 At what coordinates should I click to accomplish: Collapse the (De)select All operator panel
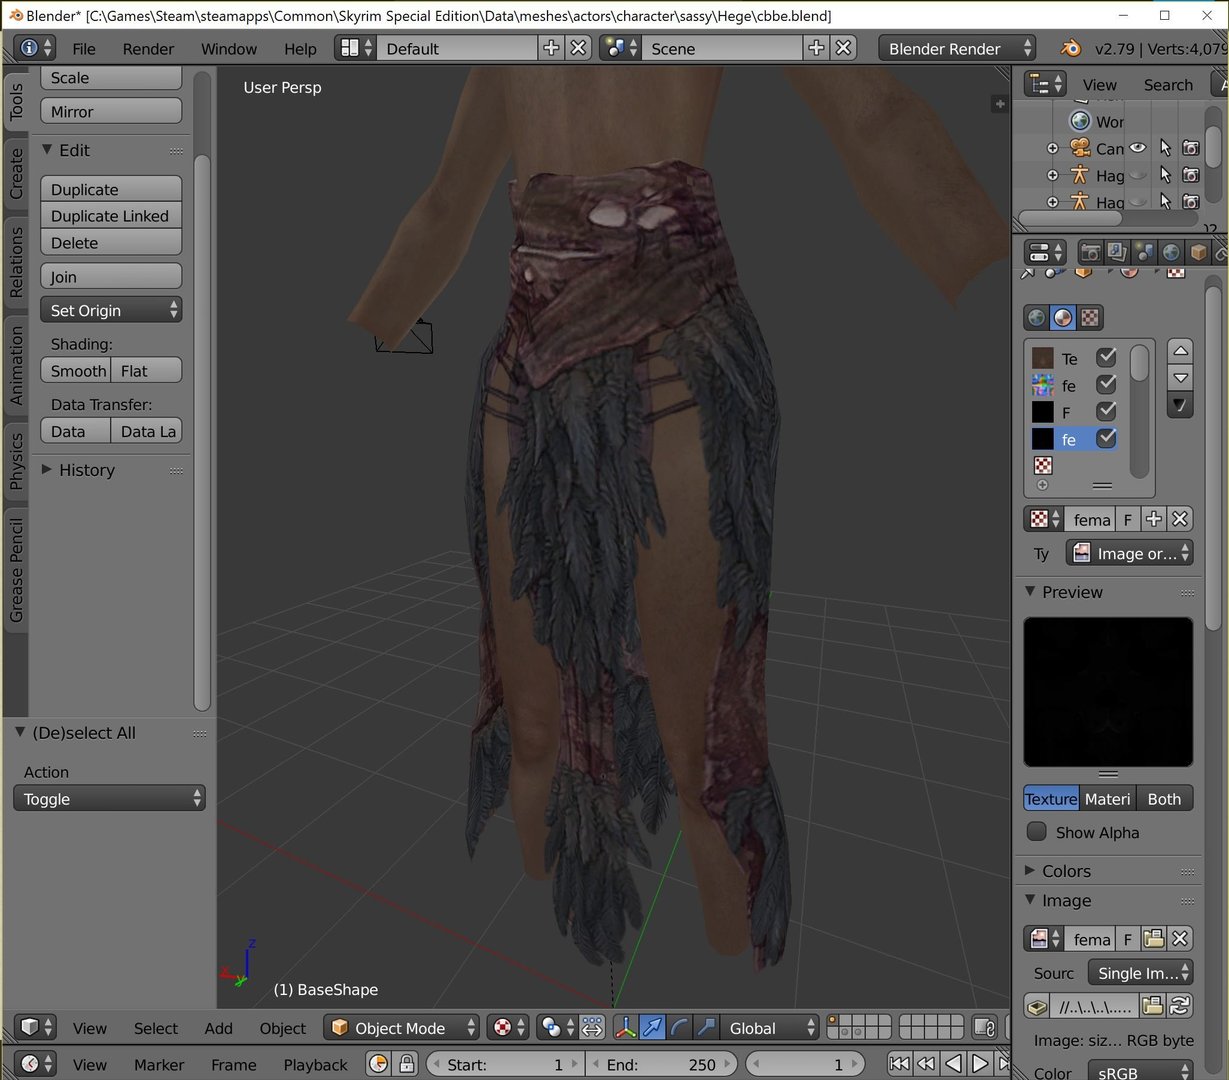(x=20, y=732)
